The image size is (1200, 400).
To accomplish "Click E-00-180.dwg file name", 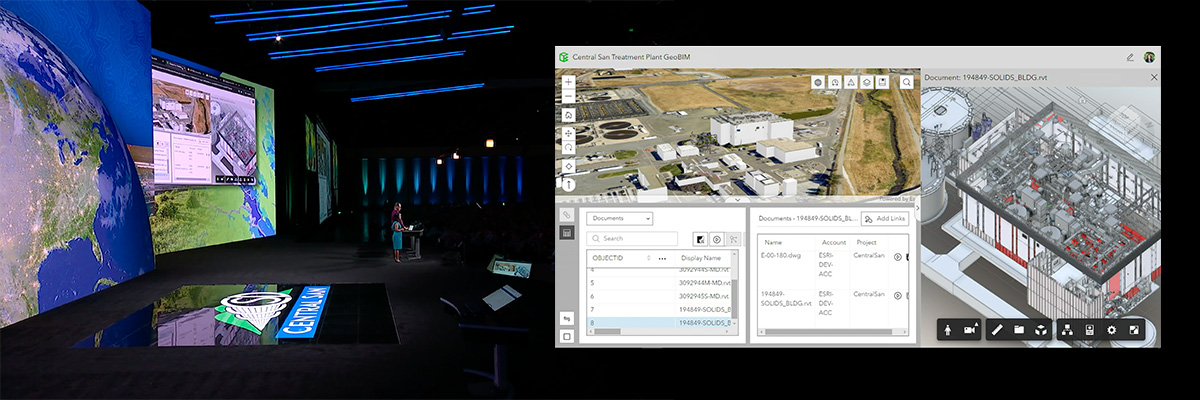I will (x=781, y=256).
